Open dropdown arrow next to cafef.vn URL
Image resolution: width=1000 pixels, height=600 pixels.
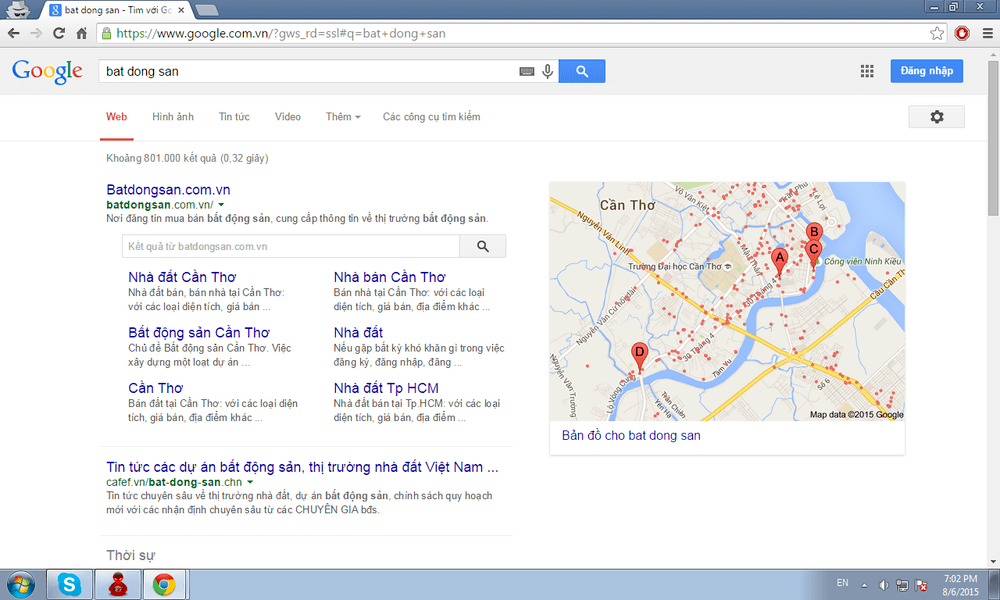pyautogui.click(x=250, y=482)
